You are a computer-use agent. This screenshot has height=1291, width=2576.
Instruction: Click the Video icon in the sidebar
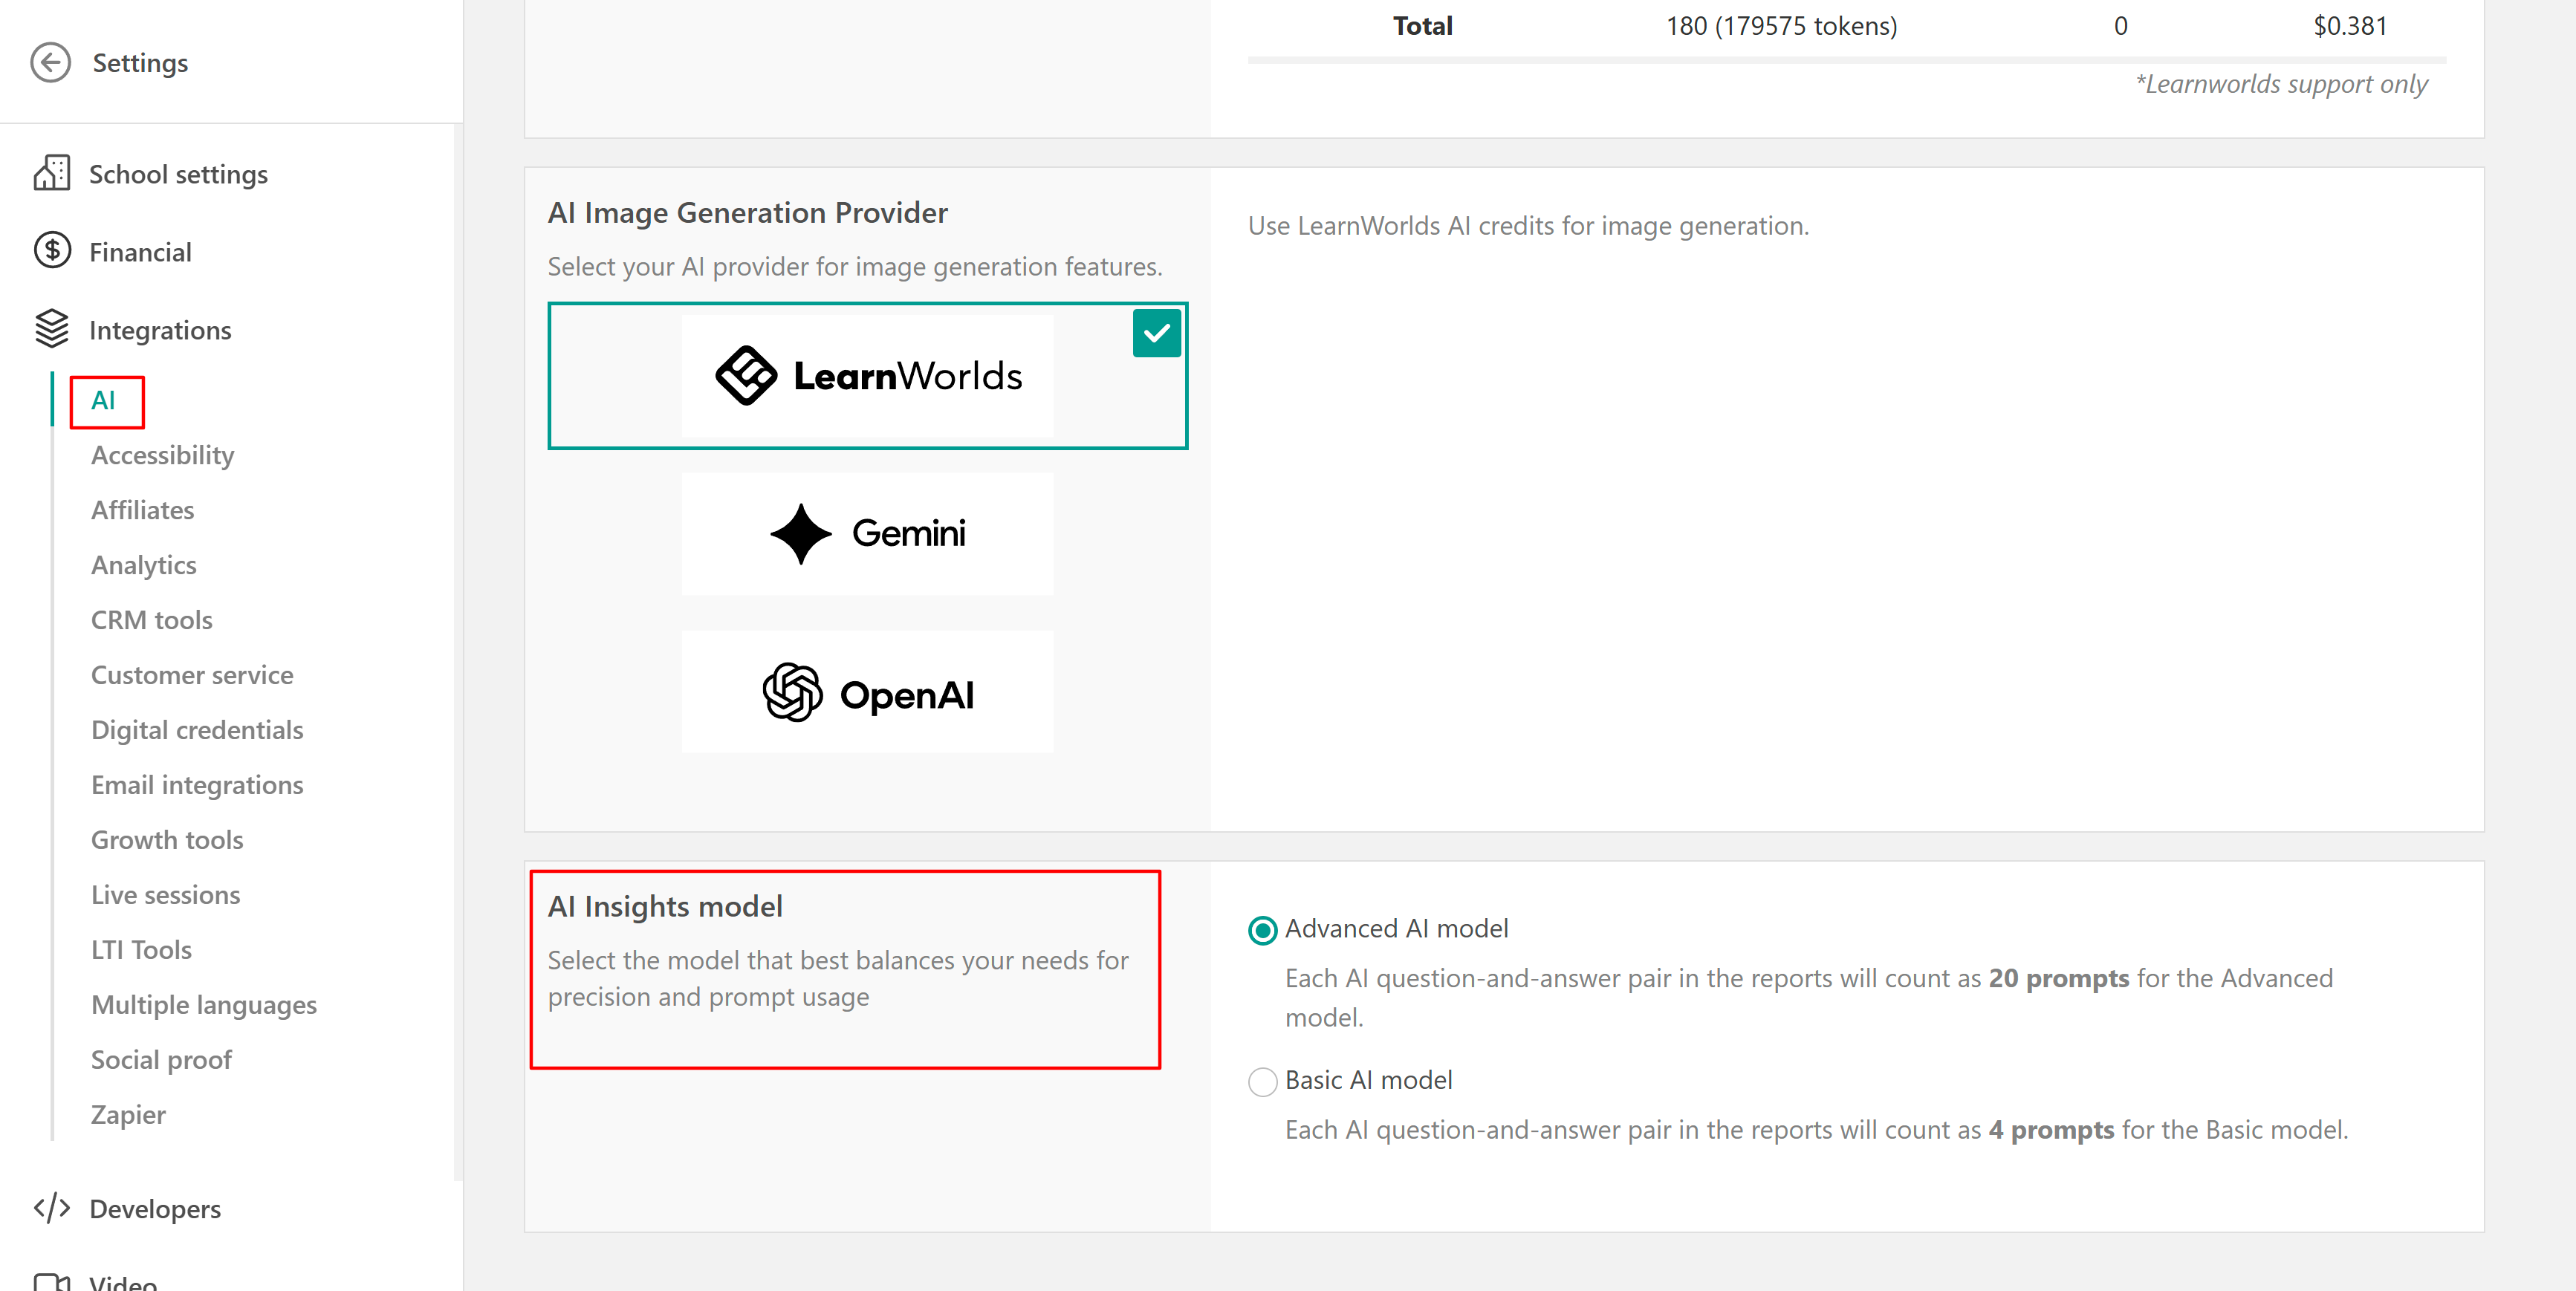52,1281
